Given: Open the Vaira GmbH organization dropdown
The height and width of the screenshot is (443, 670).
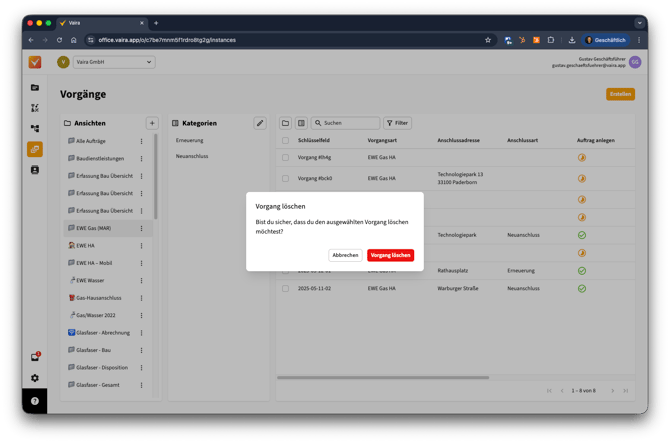Looking at the screenshot, I should [x=114, y=62].
